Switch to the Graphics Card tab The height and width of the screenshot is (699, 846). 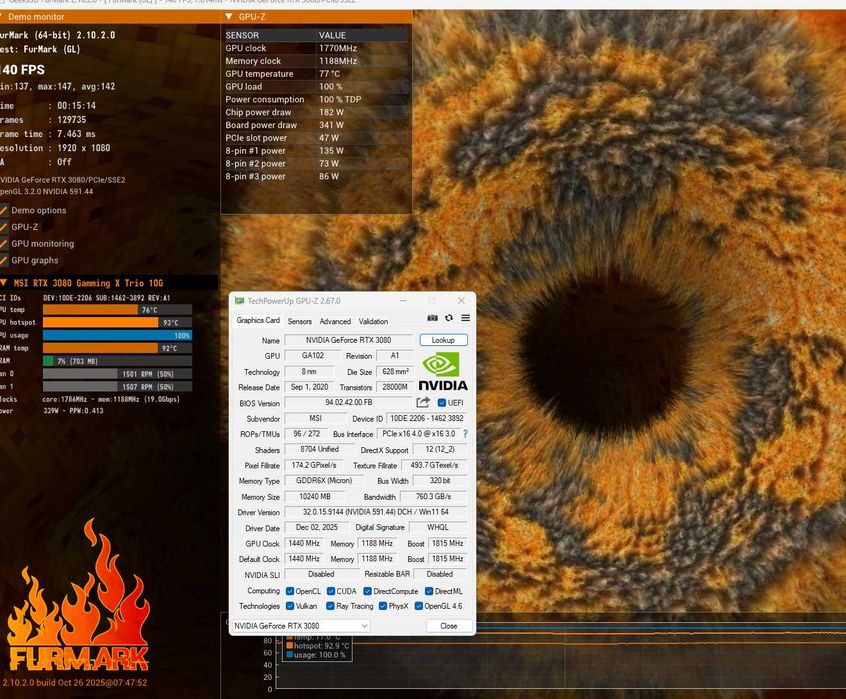[x=258, y=320]
